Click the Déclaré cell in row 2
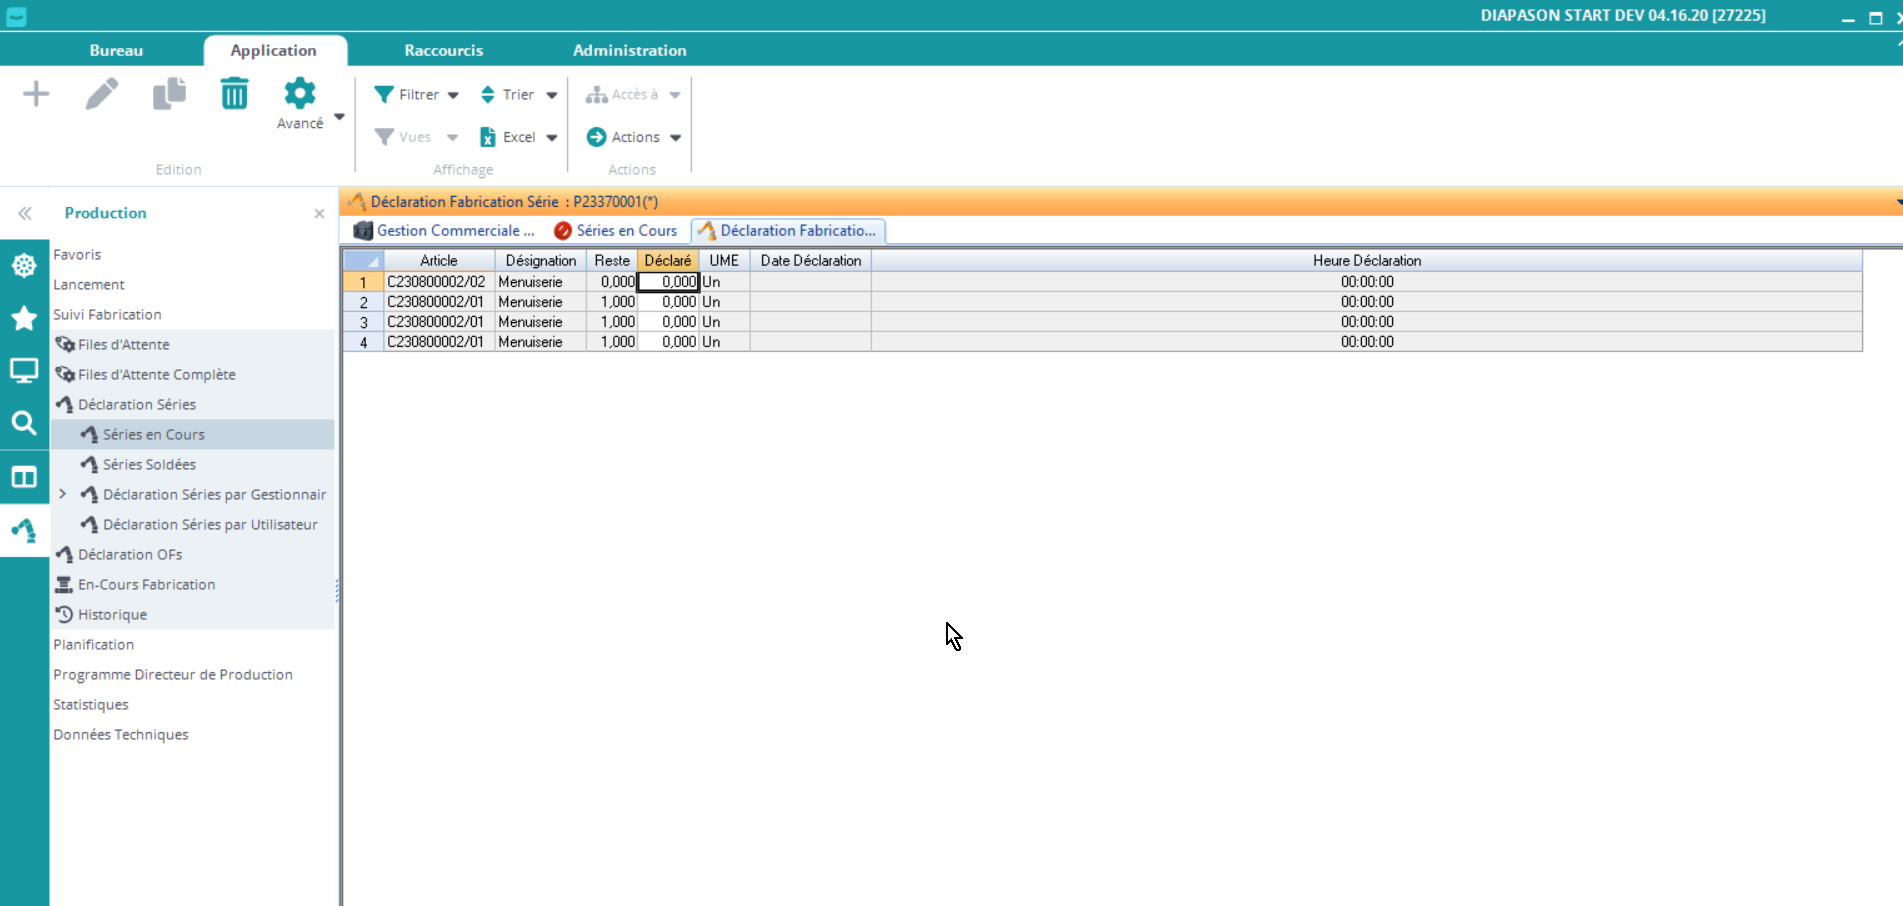The width and height of the screenshot is (1903, 906). coord(668,302)
